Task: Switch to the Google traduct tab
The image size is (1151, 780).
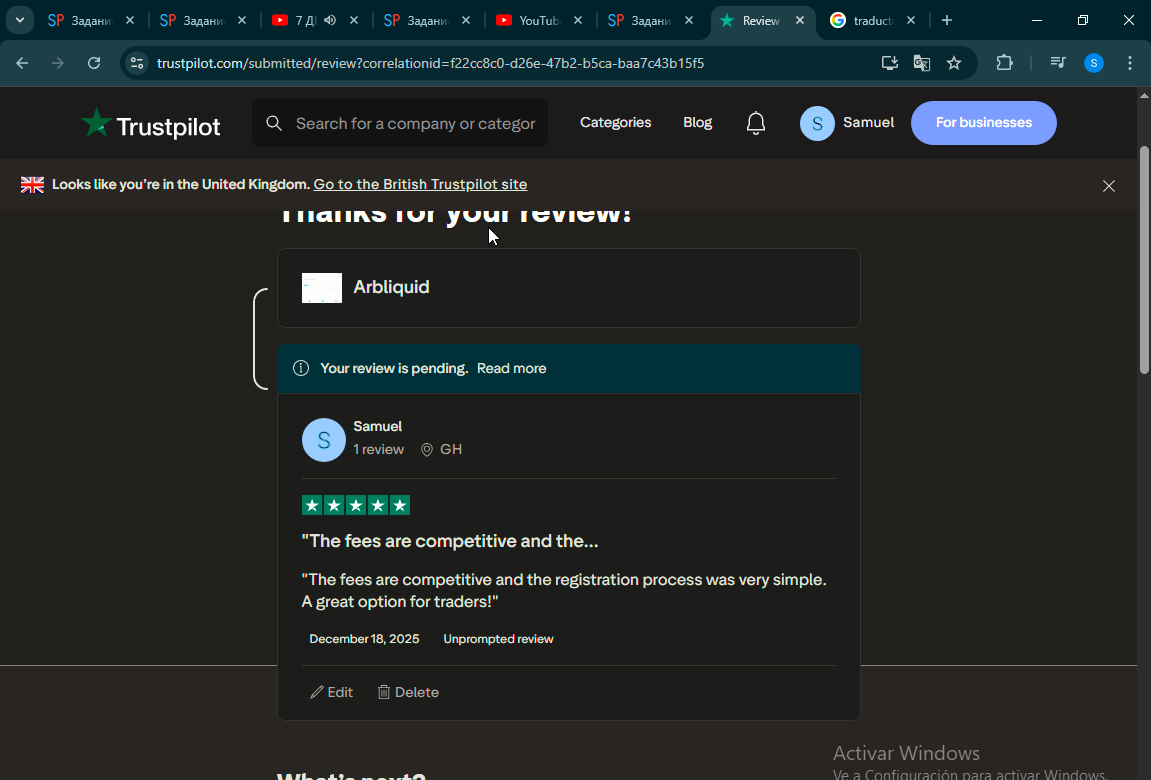Action: [862, 21]
